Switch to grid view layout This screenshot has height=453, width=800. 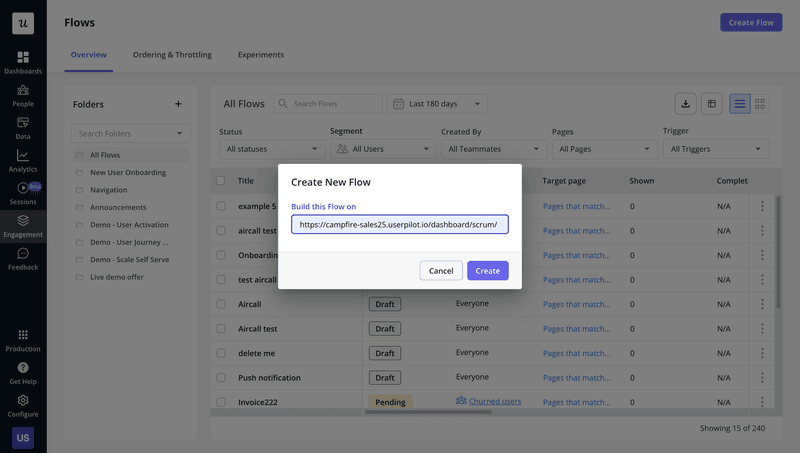pos(760,103)
